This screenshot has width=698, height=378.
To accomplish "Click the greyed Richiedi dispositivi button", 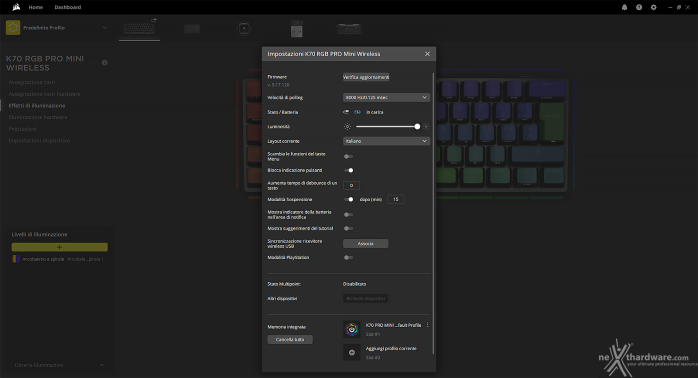I will pos(365,298).
